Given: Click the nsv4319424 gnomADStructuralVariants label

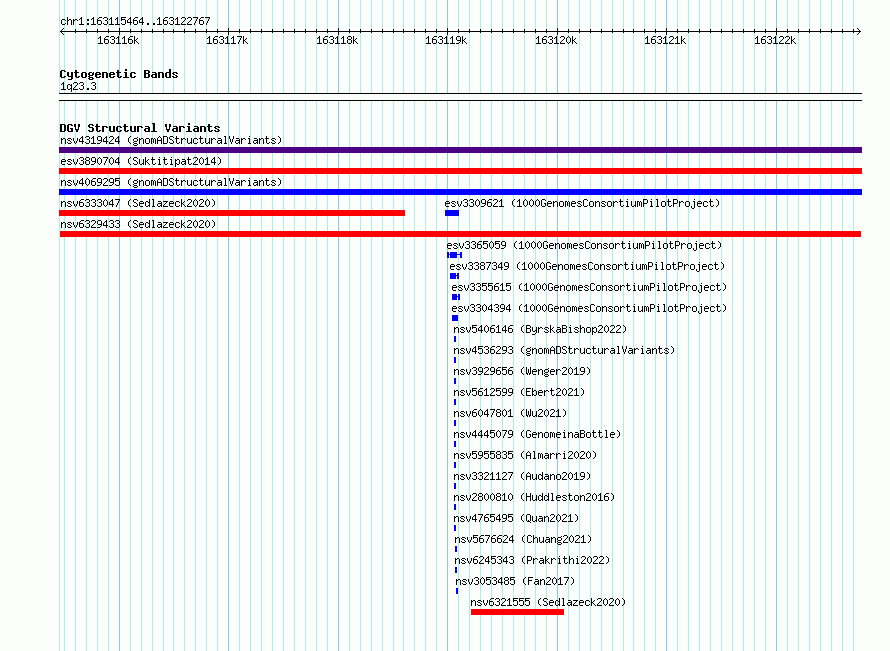Looking at the screenshot, I should coord(171,140).
